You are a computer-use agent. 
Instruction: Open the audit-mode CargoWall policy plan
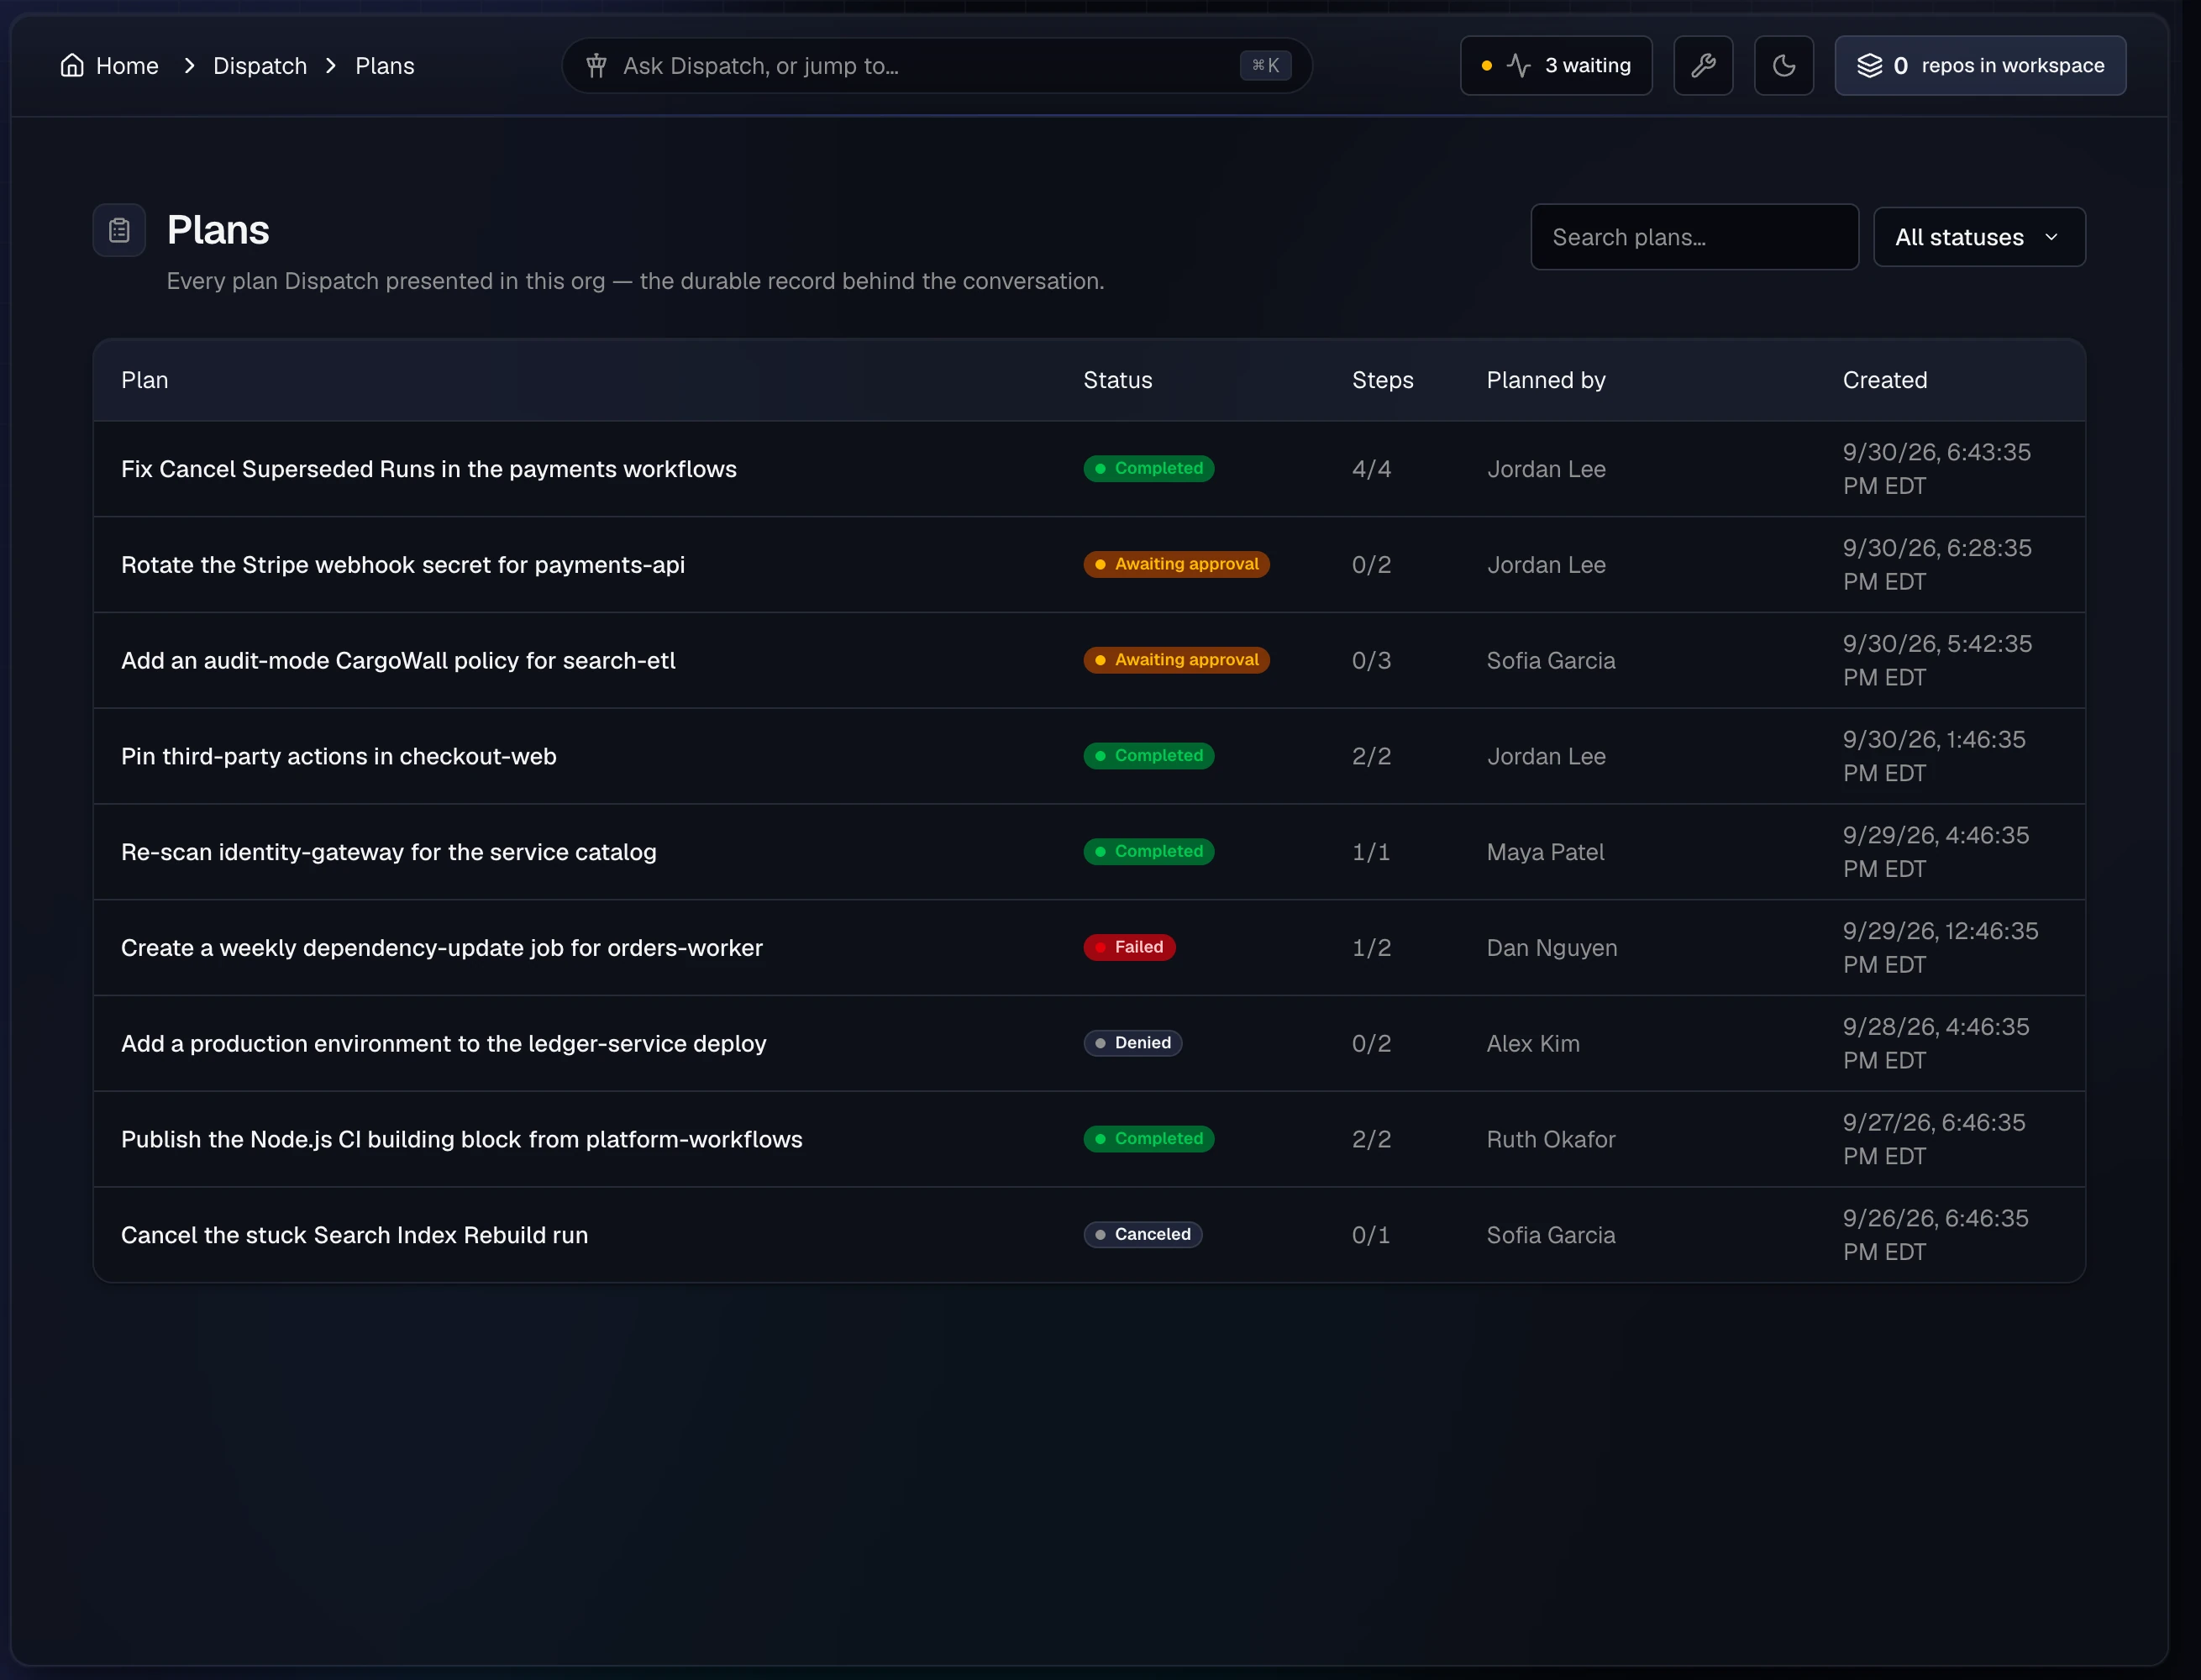click(x=398, y=661)
